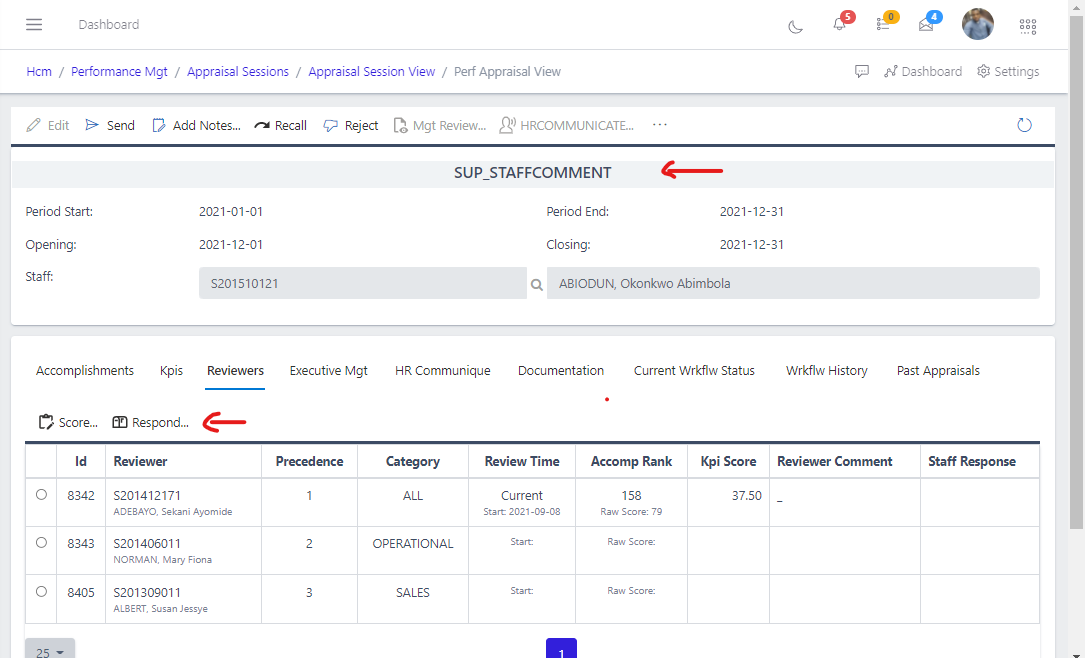Switch to the Kpis tab

tap(171, 371)
